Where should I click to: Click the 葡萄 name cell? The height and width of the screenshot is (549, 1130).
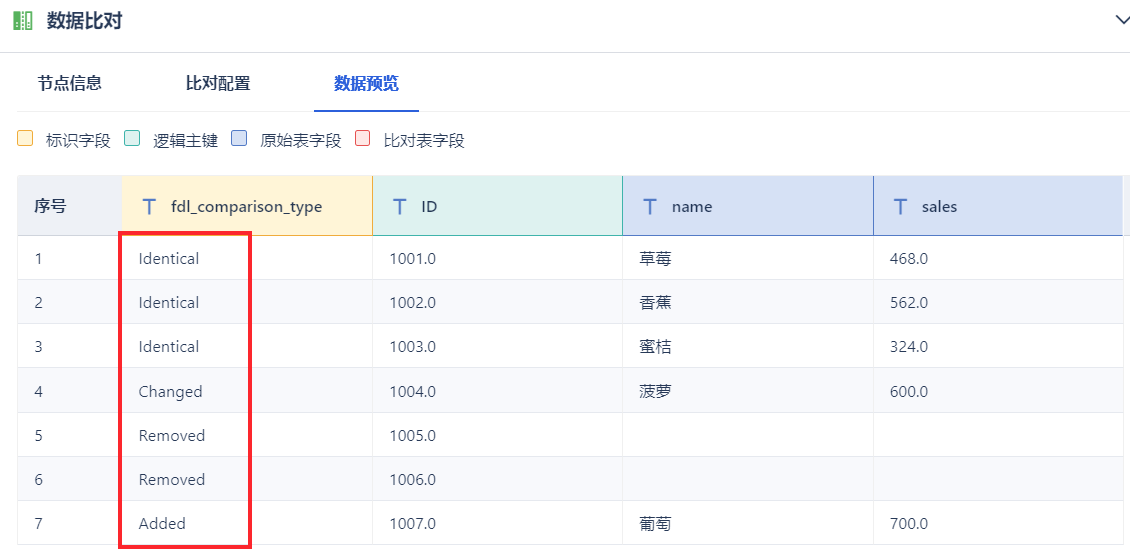tap(655, 523)
